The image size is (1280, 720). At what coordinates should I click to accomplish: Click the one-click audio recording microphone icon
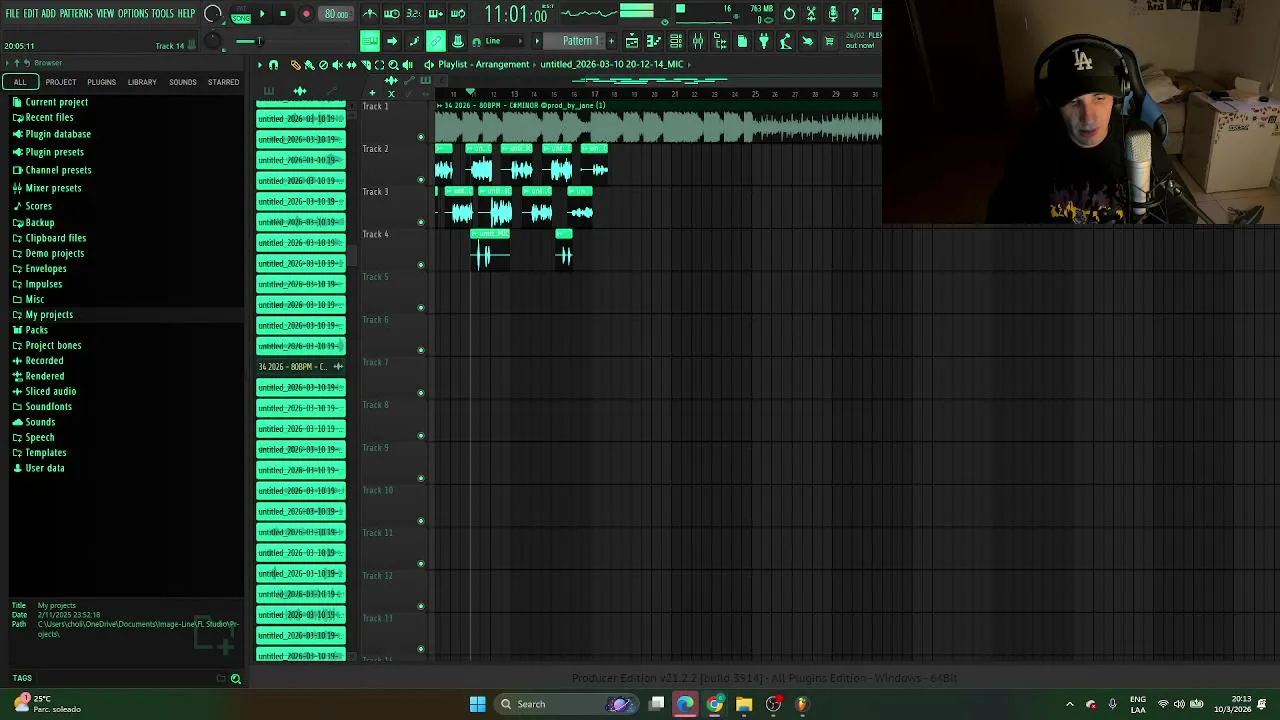pos(833,14)
